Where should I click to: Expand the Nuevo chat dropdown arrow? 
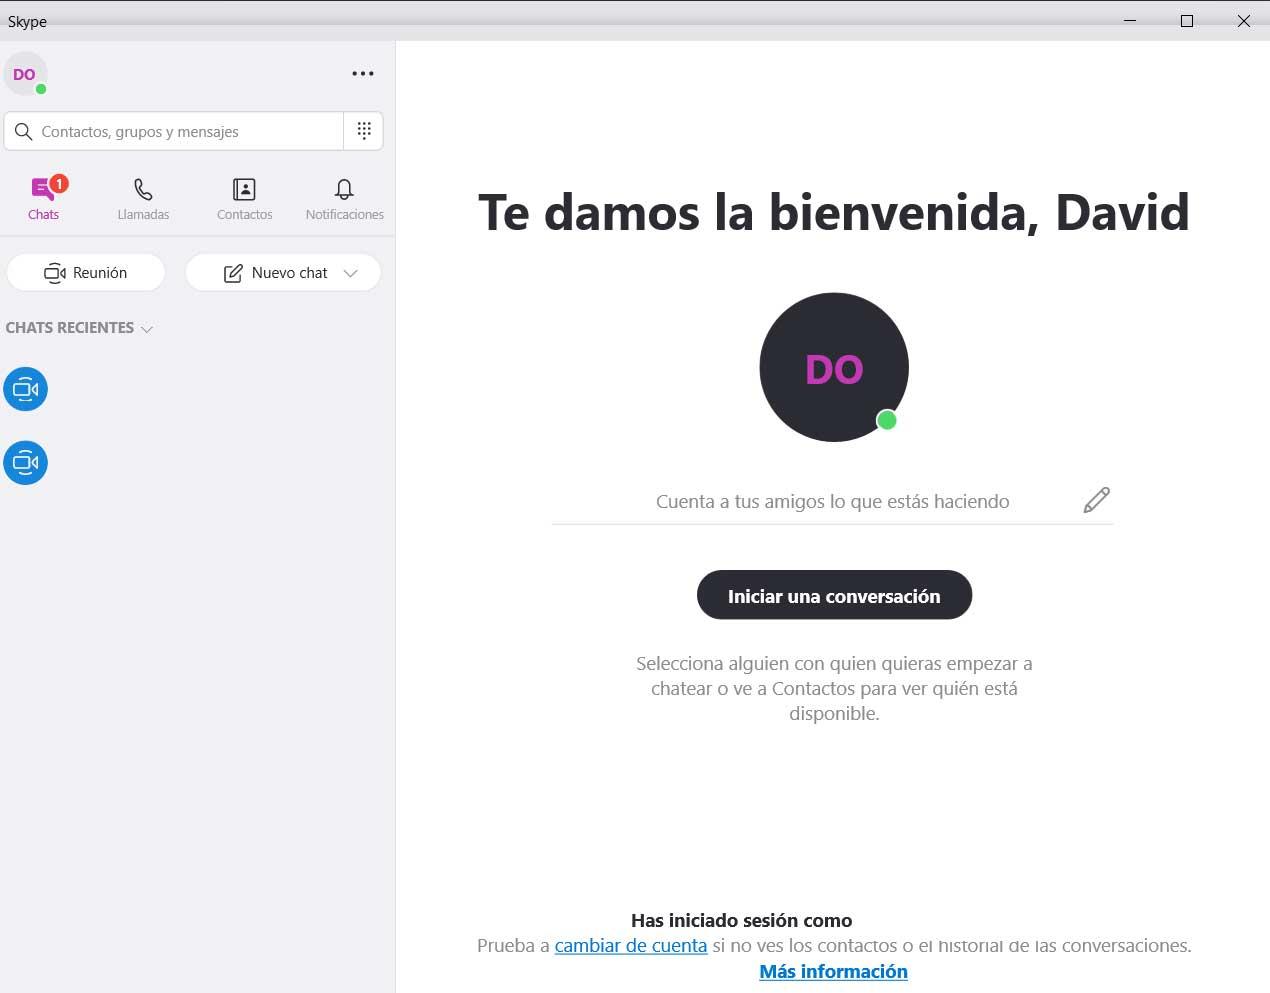click(350, 273)
